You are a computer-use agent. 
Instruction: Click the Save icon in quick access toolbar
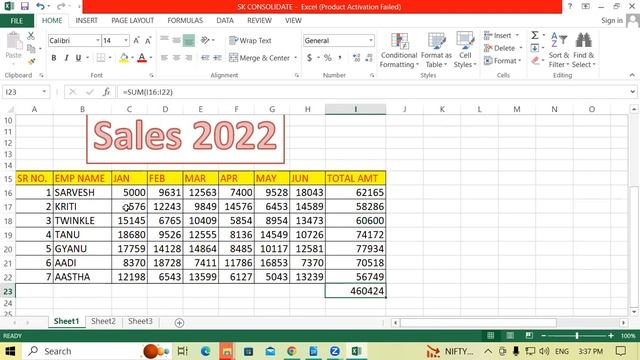pyautogui.click(x=24, y=7)
